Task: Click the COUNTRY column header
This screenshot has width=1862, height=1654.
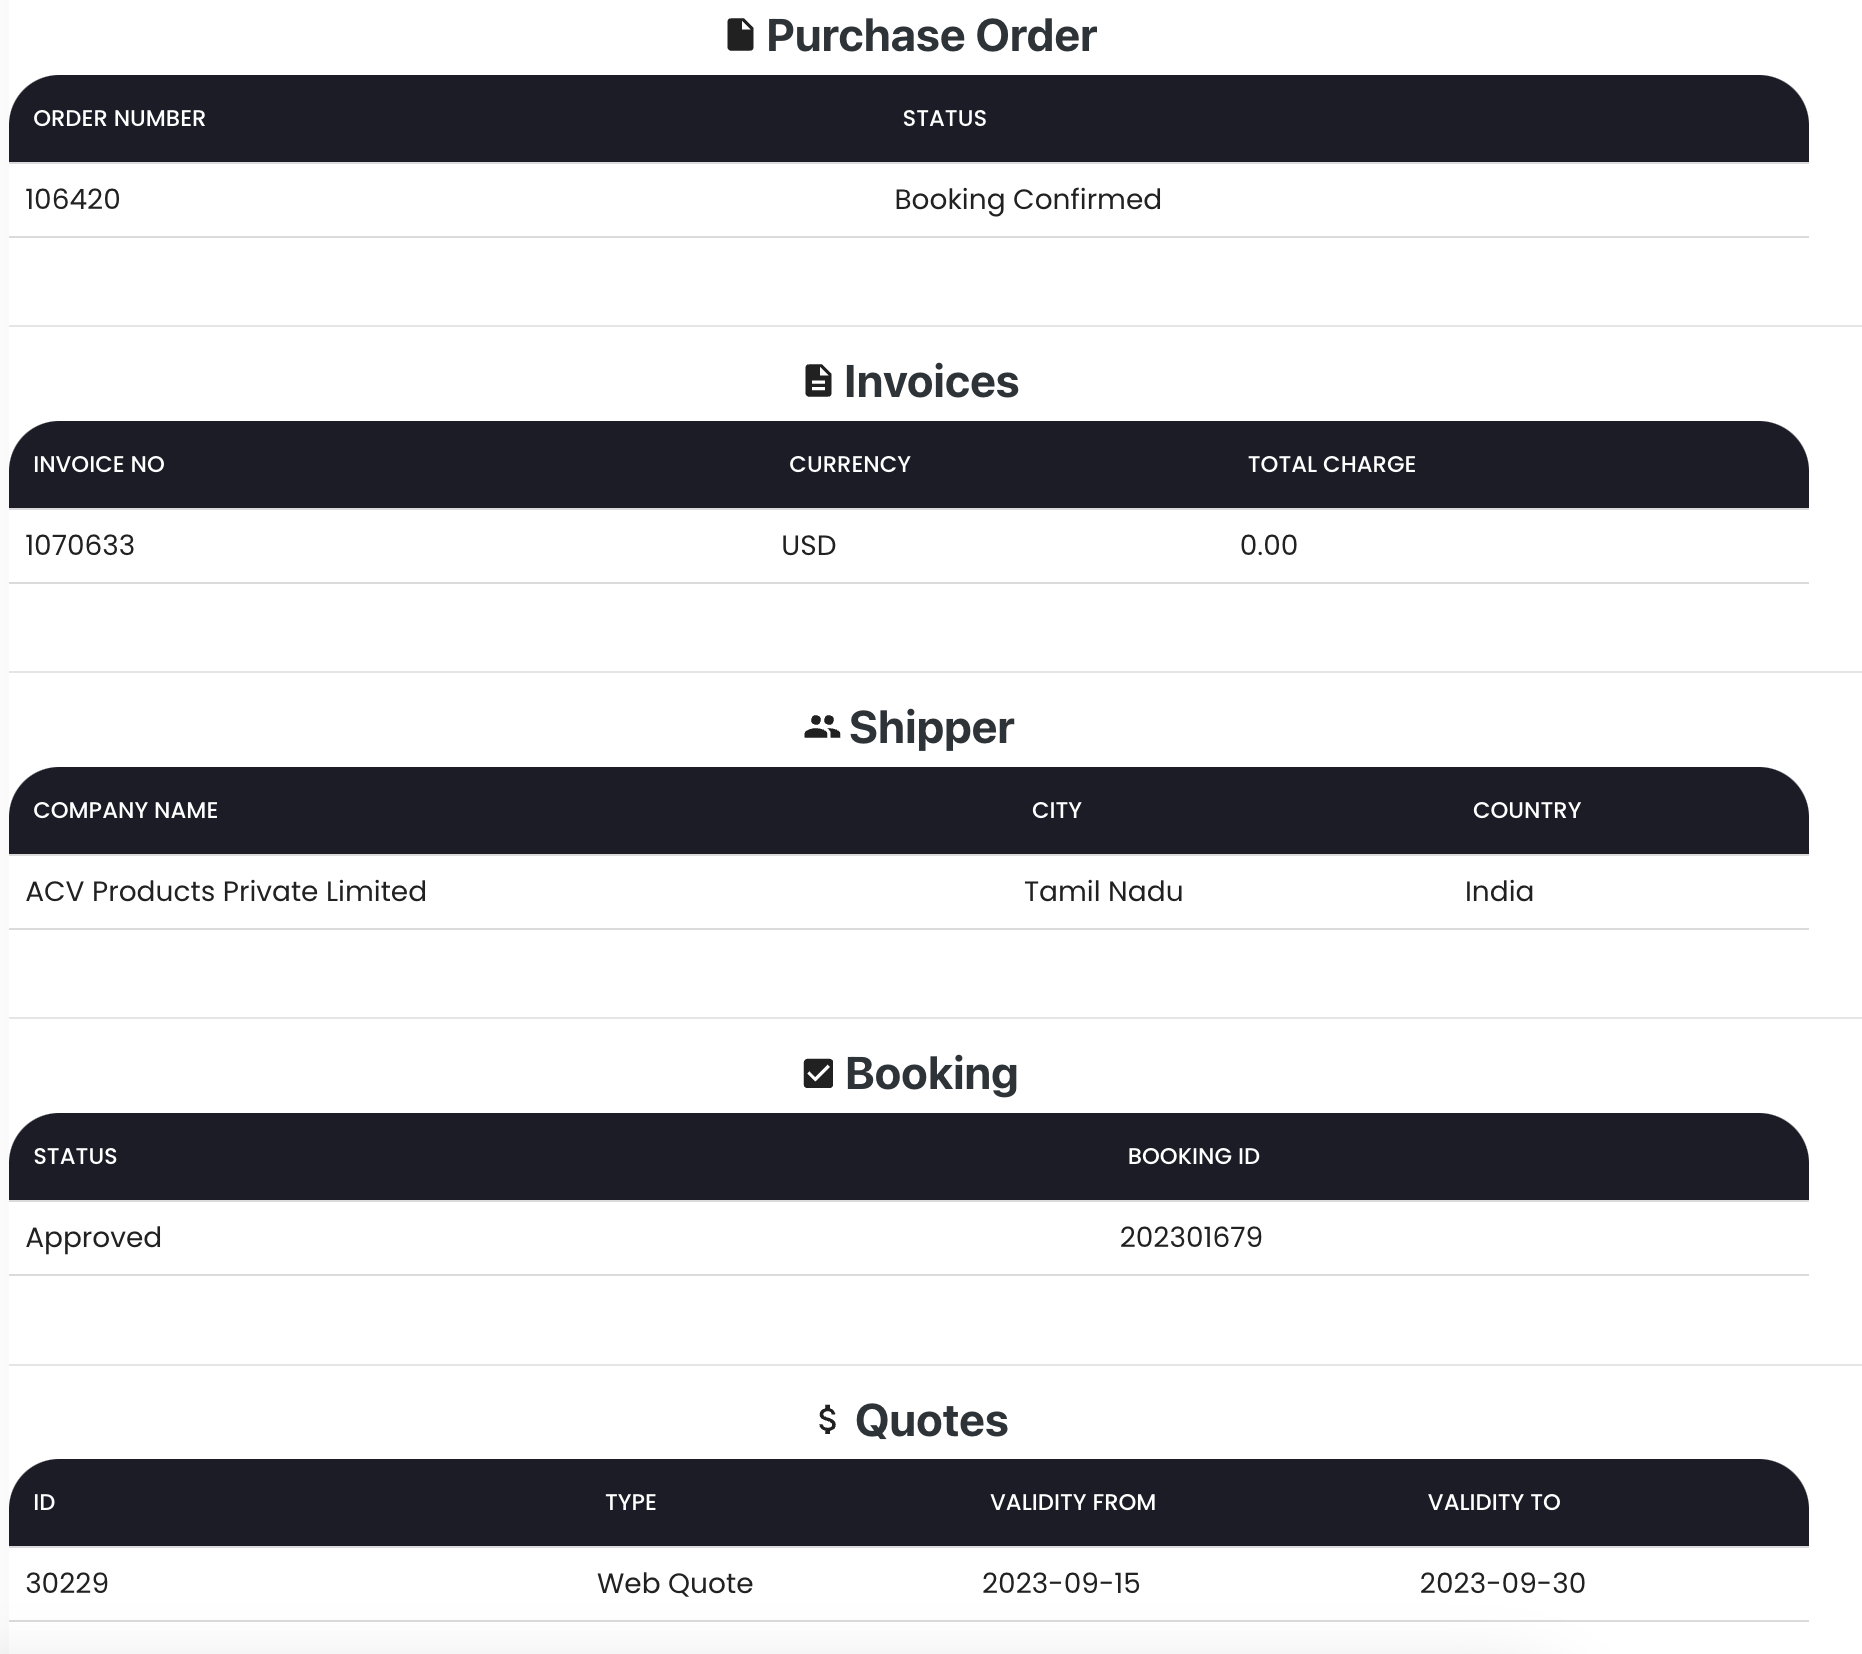Action: (1526, 810)
